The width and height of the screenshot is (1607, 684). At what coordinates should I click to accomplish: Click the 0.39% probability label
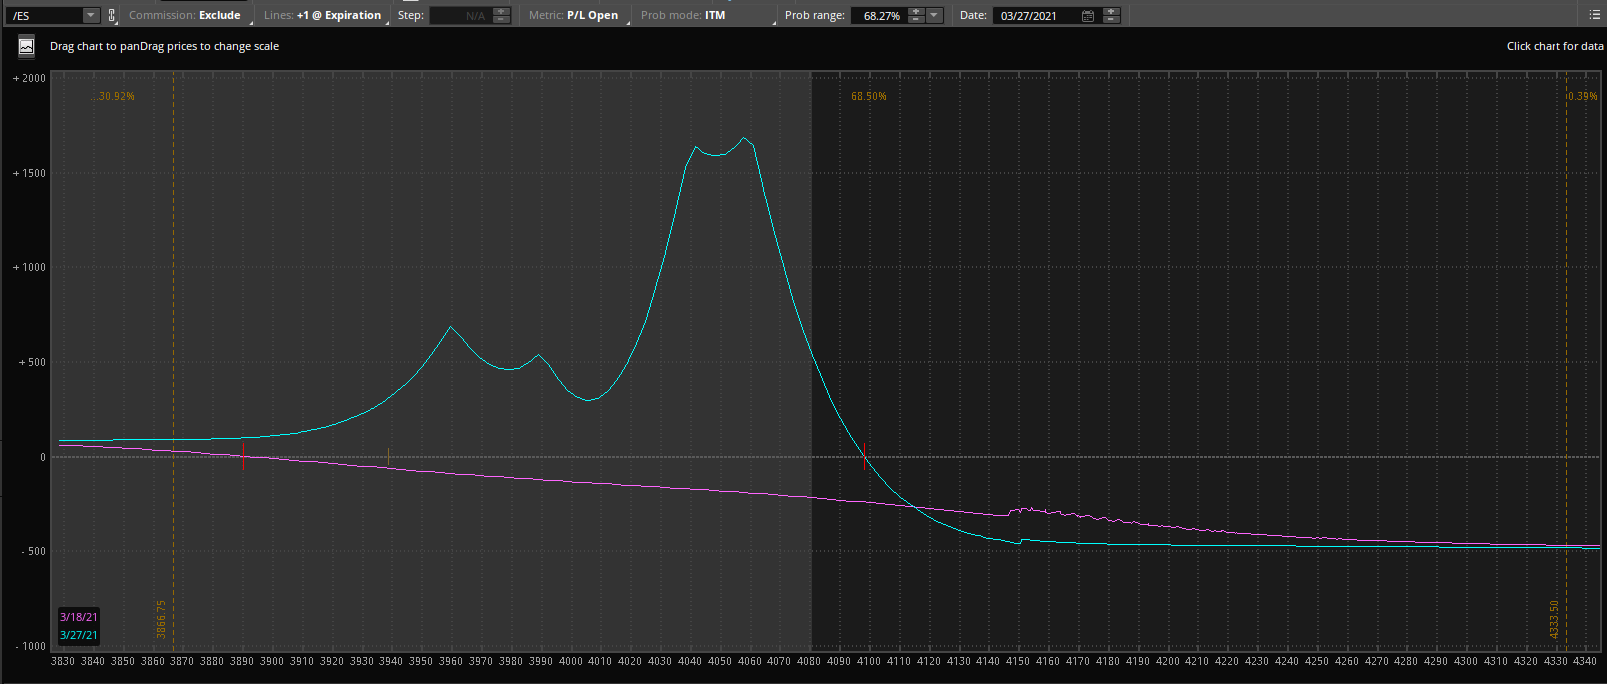pyautogui.click(x=1582, y=96)
